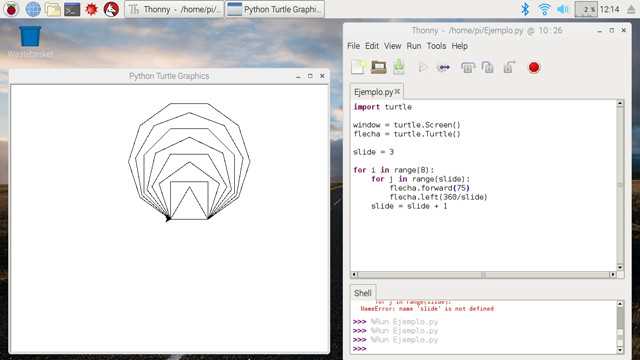Close the Python Turtle Graphics window
This screenshot has height=360, width=640.
(x=322, y=76)
